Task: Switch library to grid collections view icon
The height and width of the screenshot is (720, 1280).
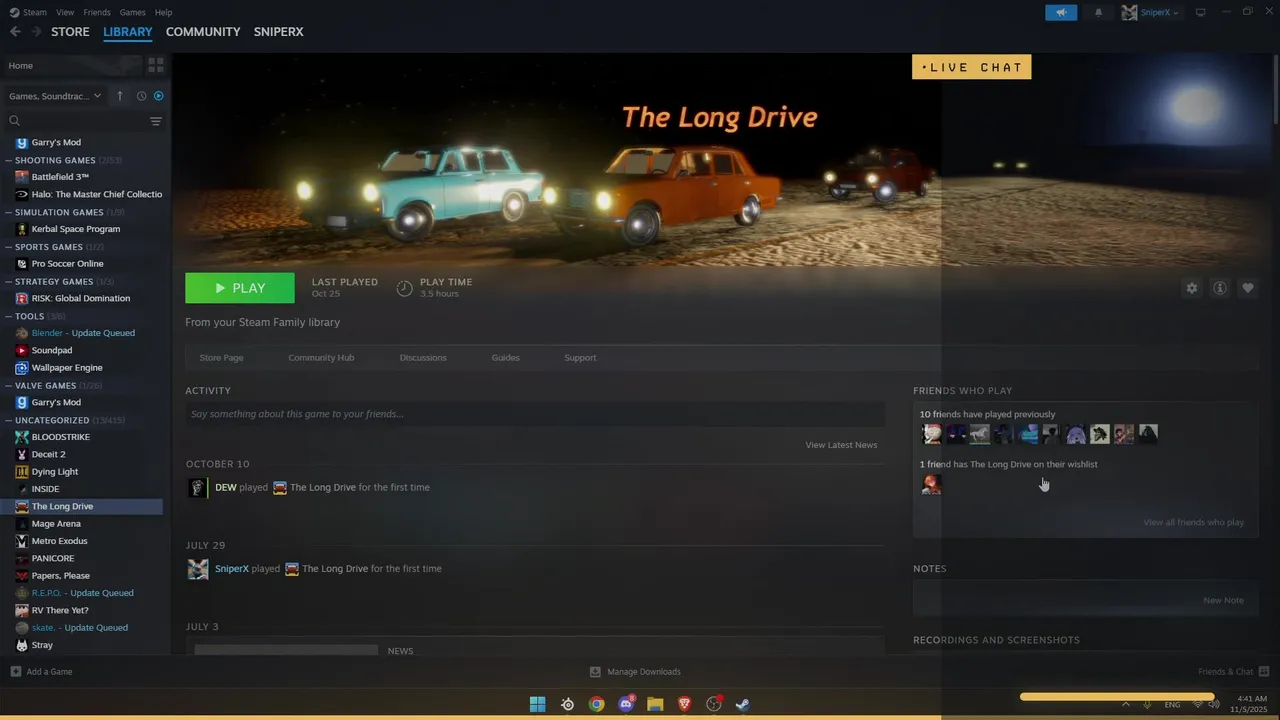Action: click(156, 65)
